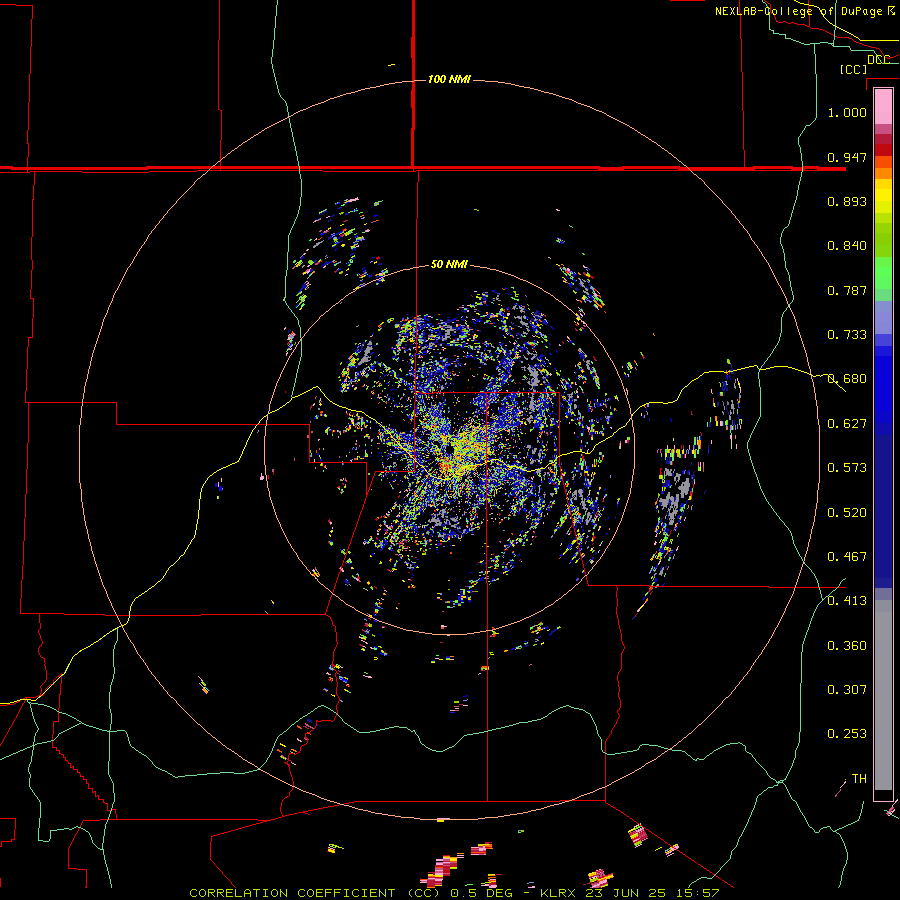Image resolution: width=900 pixels, height=900 pixels.
Task: Click the 0.787 scale value
Action: [847, 290]
